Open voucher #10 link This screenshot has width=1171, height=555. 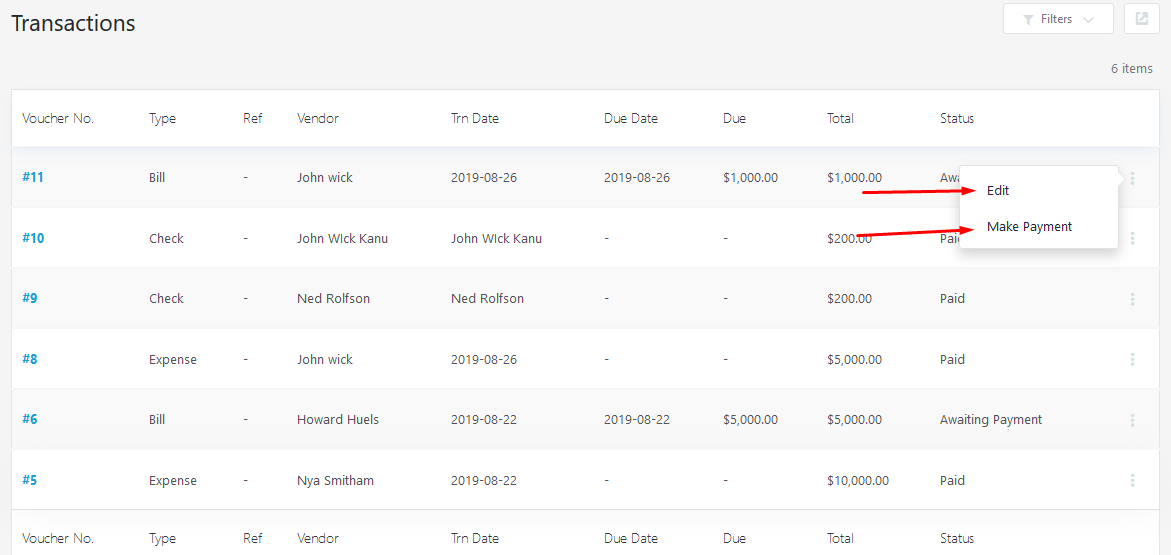[33, 238]
